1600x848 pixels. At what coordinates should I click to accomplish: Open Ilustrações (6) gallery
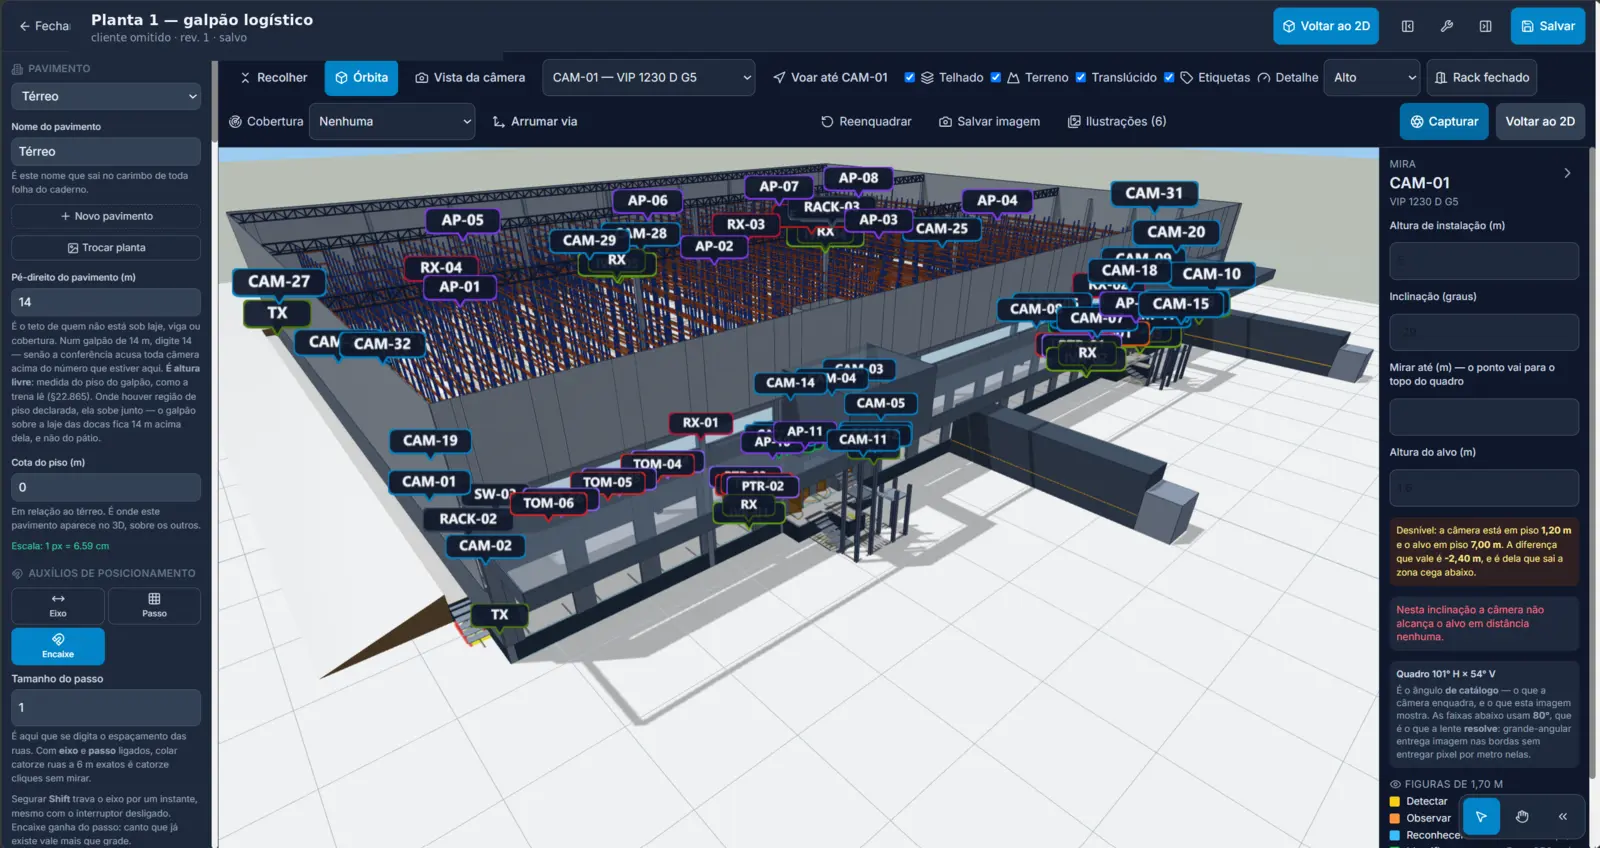click(x=1117, y=121)
